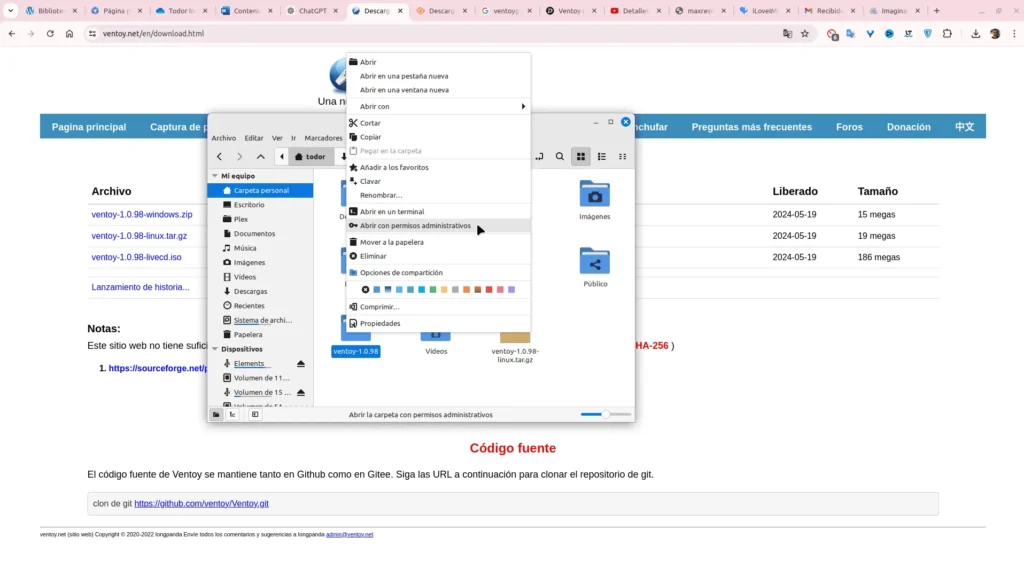Click the Google Translate extension icon
This screenshot has width=1024, height=577.
851,33
